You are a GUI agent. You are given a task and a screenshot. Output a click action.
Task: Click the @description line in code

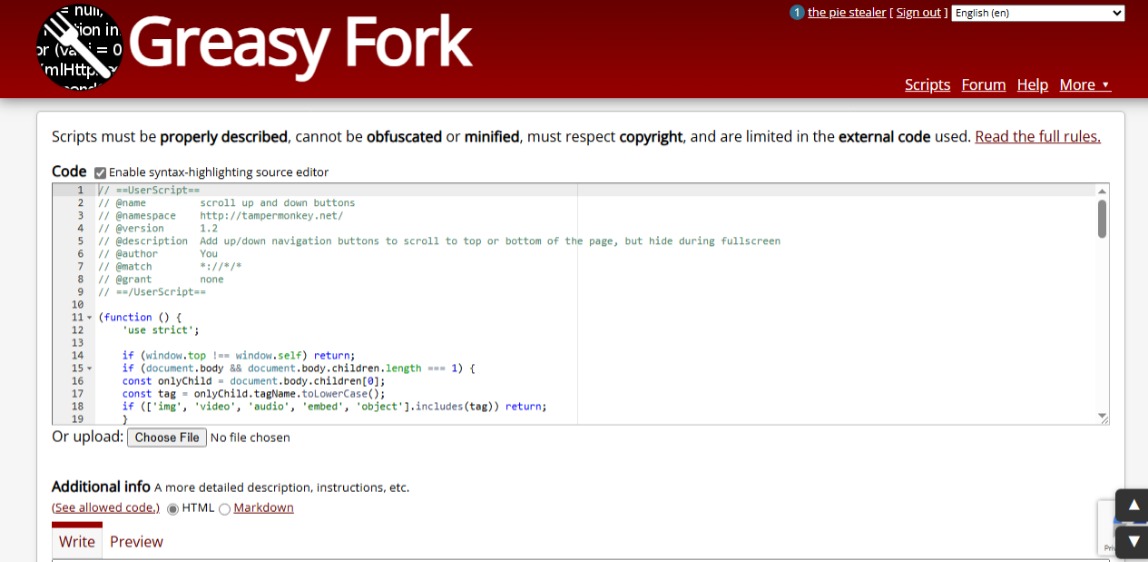[439, 241]
